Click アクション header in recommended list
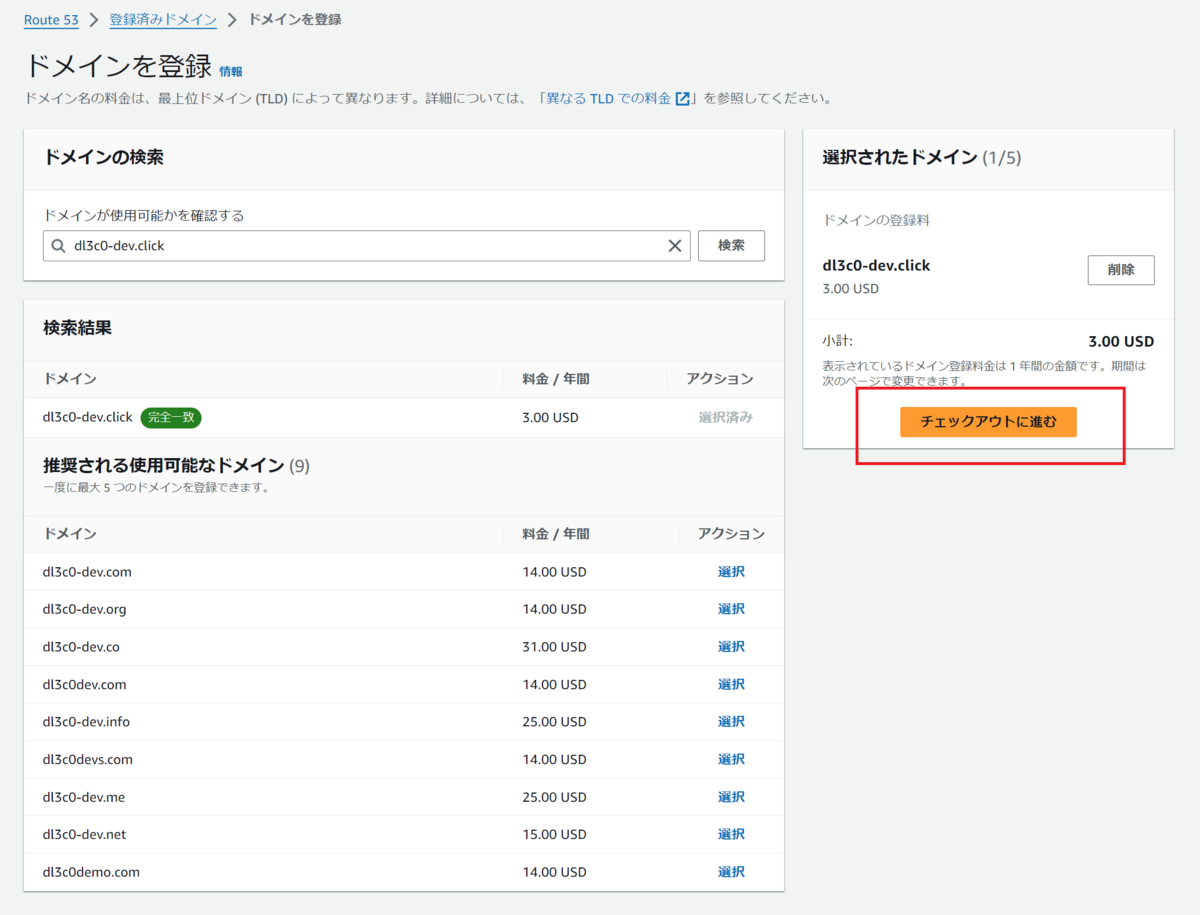Viewport: 1200px width, 915px height. (x=731, y=534)
